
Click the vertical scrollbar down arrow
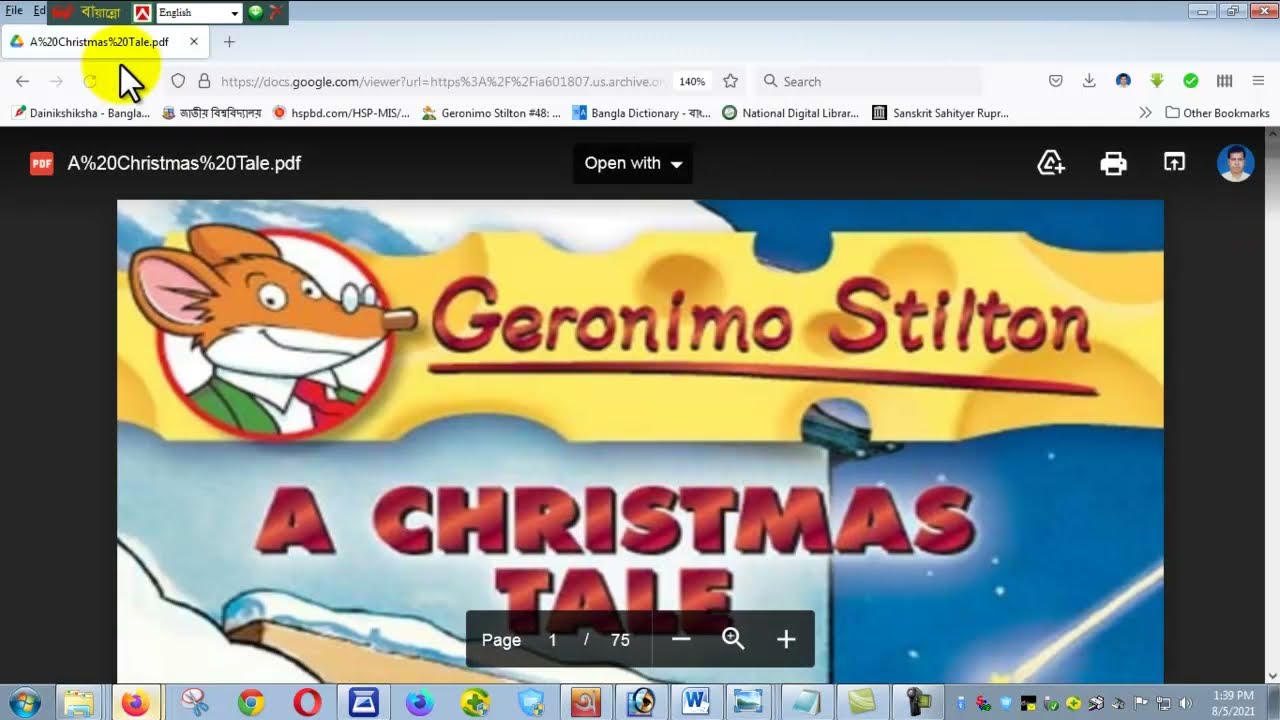tap(1272, 675)
